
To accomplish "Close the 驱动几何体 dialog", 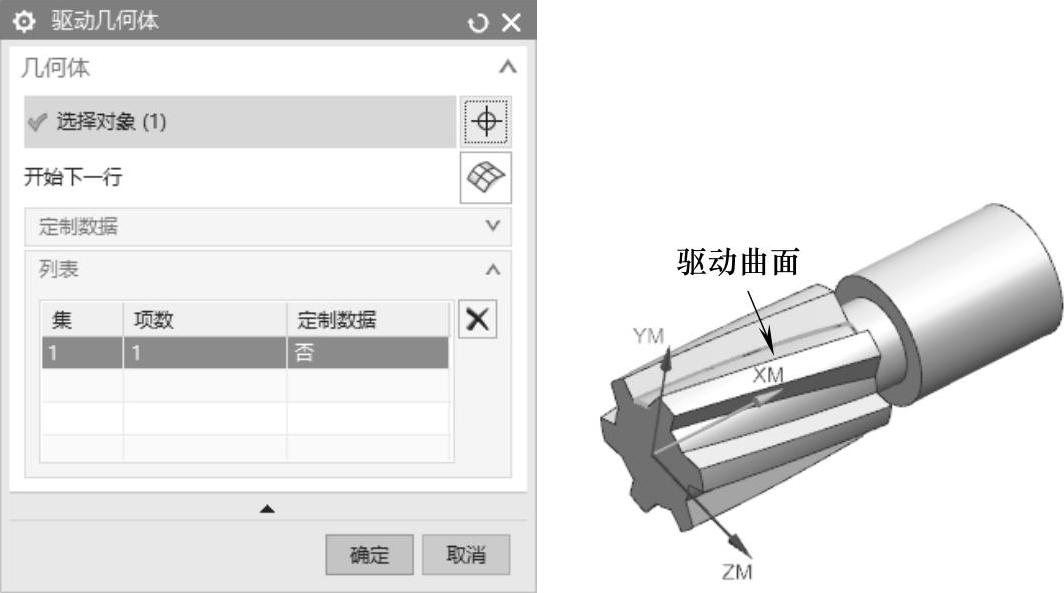I will 511,22.
